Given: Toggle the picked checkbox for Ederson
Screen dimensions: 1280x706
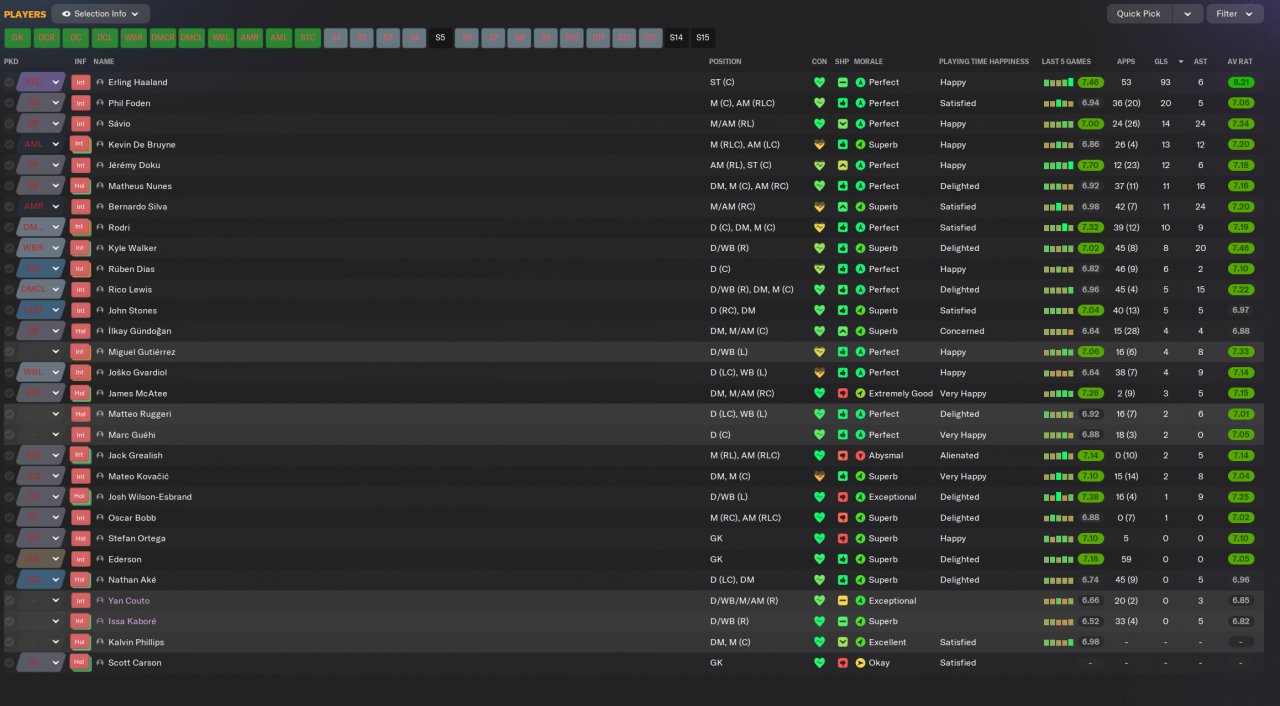Looking at the screenshot, I should [9, 559].
